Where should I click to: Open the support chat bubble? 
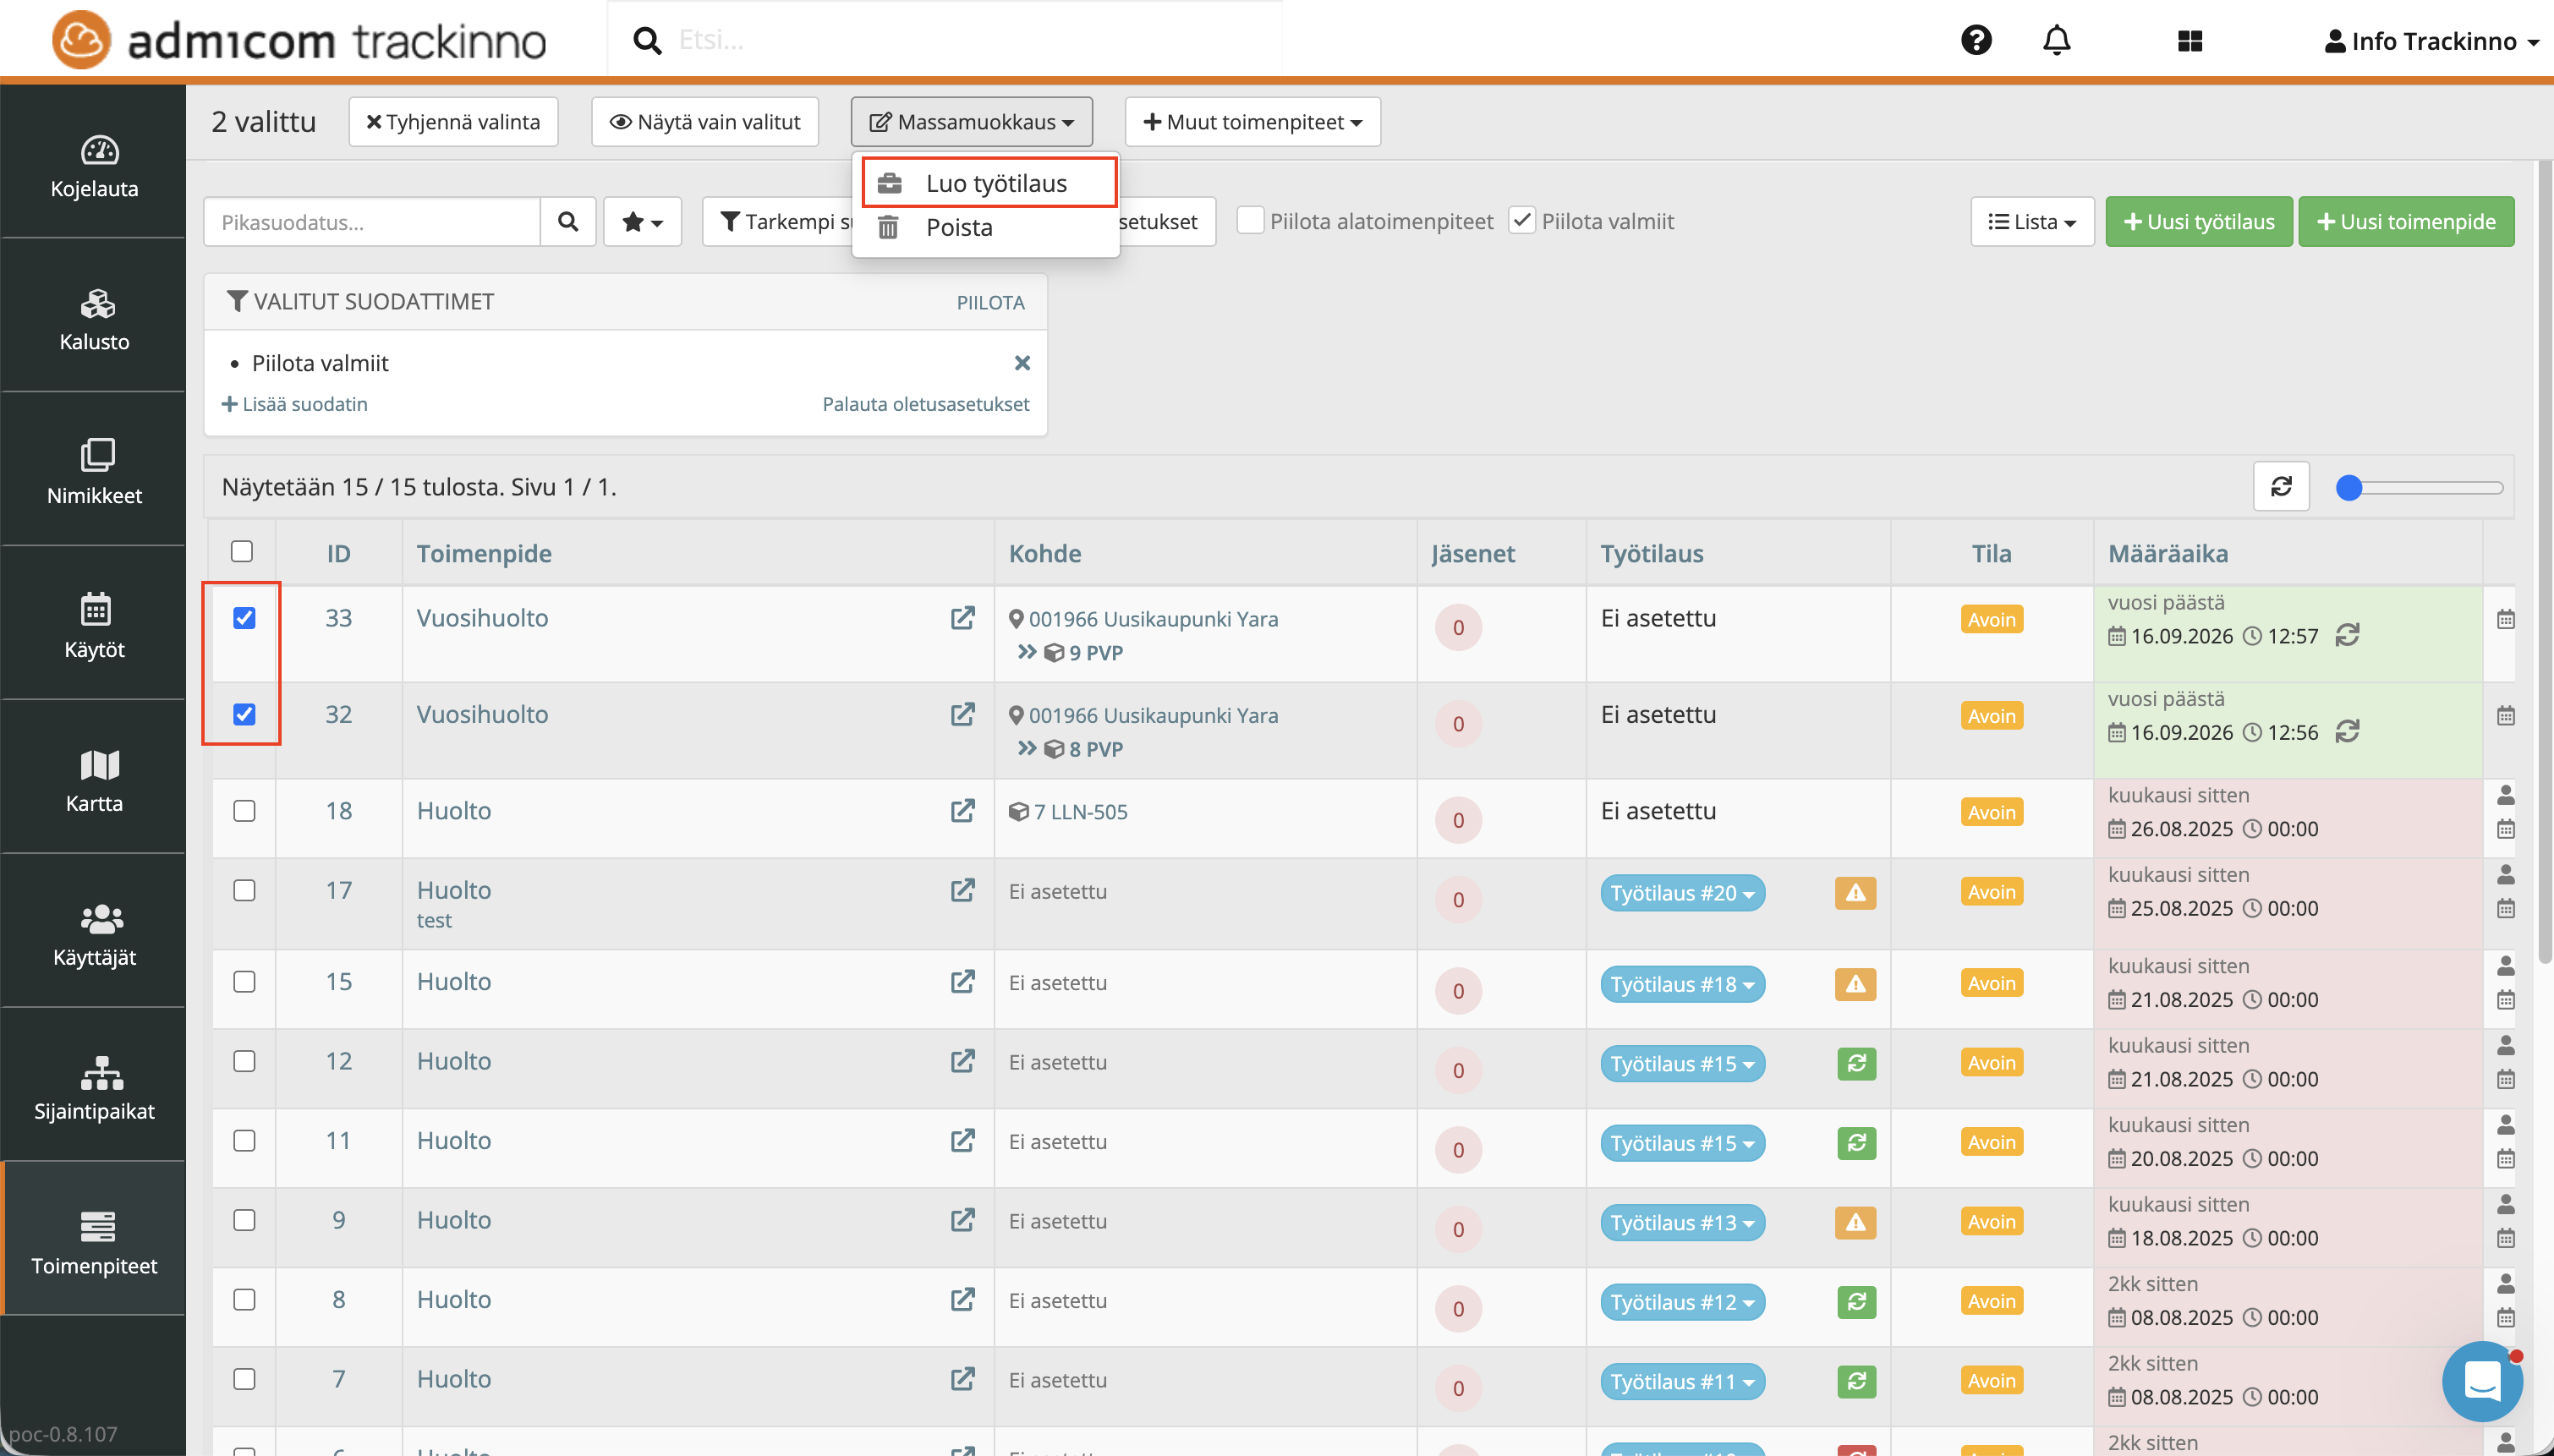[x=2481, y=1381]
